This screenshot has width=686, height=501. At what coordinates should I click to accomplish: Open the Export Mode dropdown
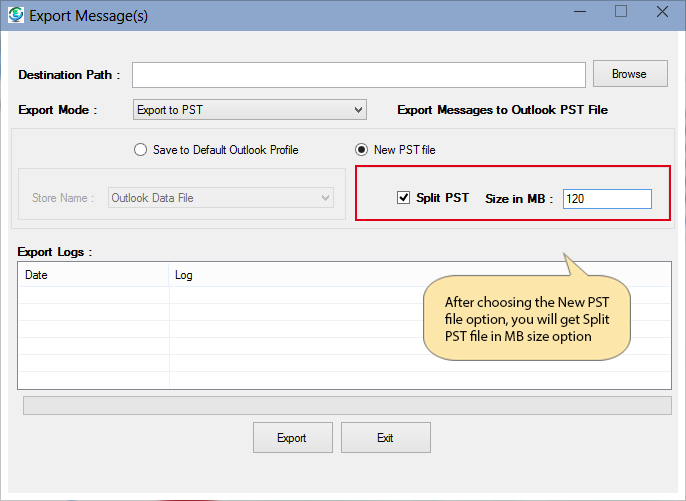[x=250, y=110]
